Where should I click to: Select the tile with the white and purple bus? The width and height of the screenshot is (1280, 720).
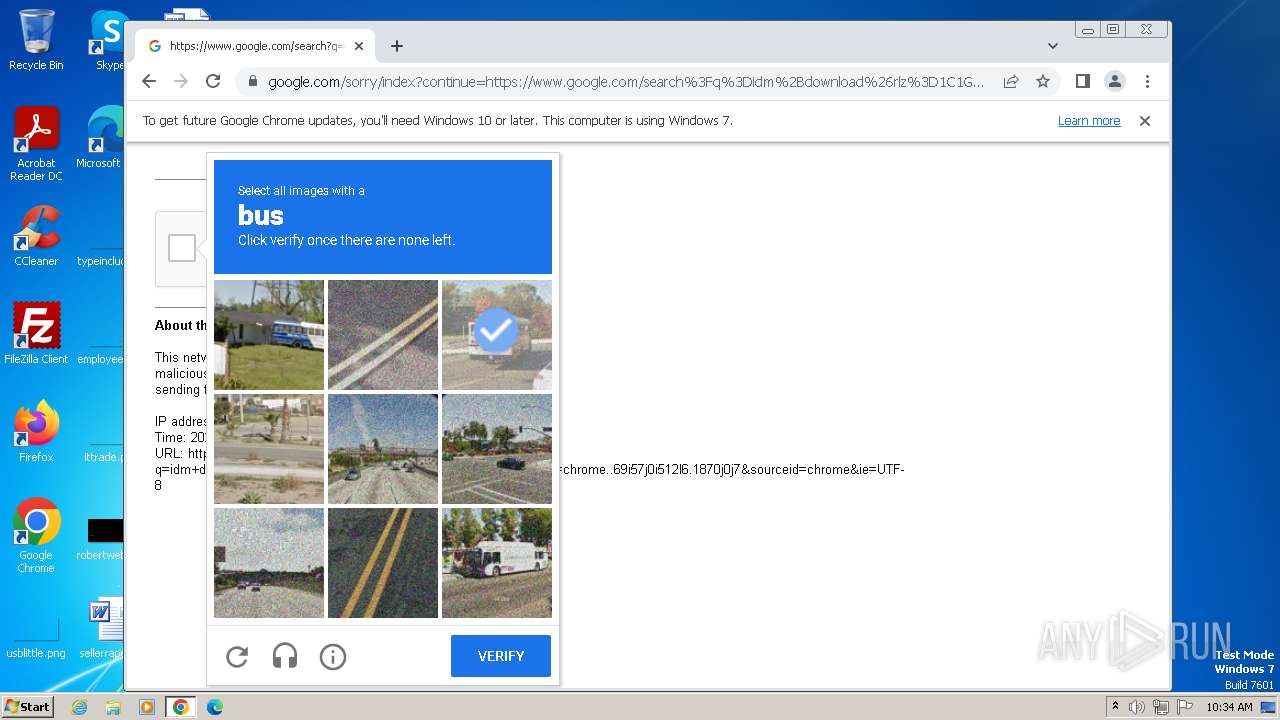click(x=497, y=563)
